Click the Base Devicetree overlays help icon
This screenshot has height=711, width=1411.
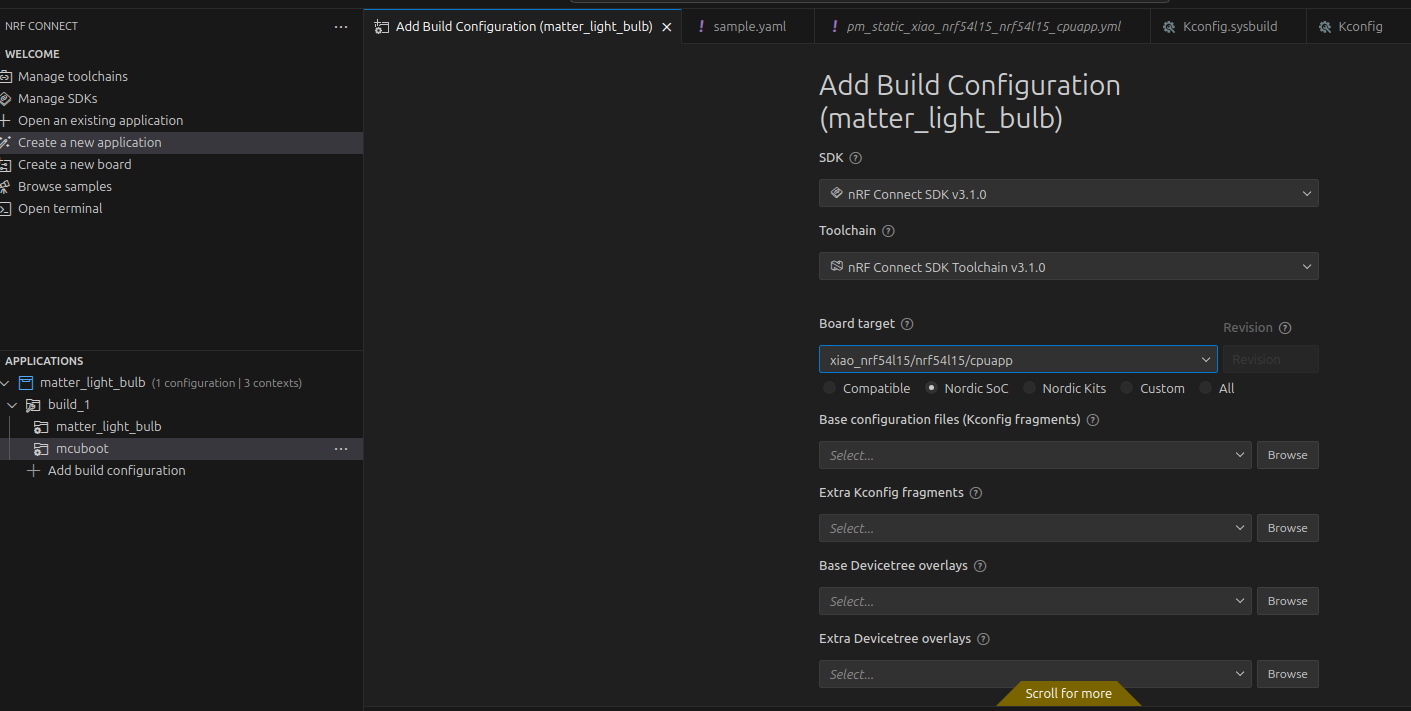click(980, 566)
